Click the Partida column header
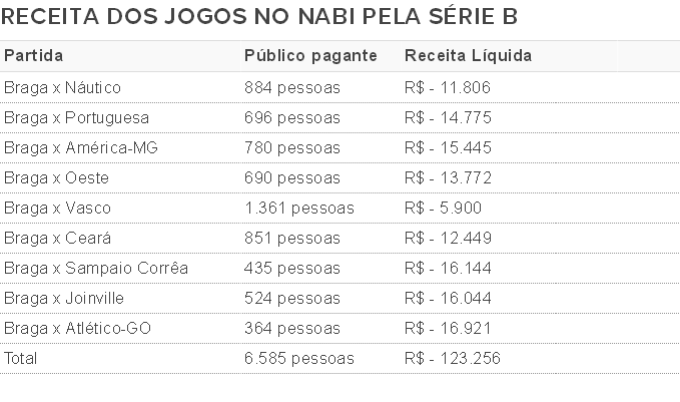 (33, 56)
